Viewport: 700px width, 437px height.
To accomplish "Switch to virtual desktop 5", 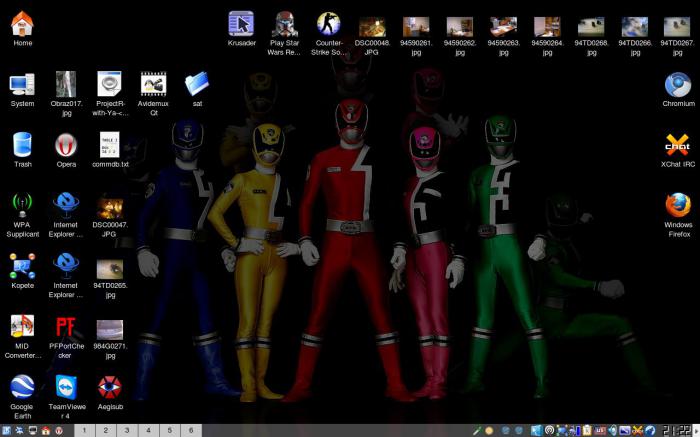I will pos(170,430).
